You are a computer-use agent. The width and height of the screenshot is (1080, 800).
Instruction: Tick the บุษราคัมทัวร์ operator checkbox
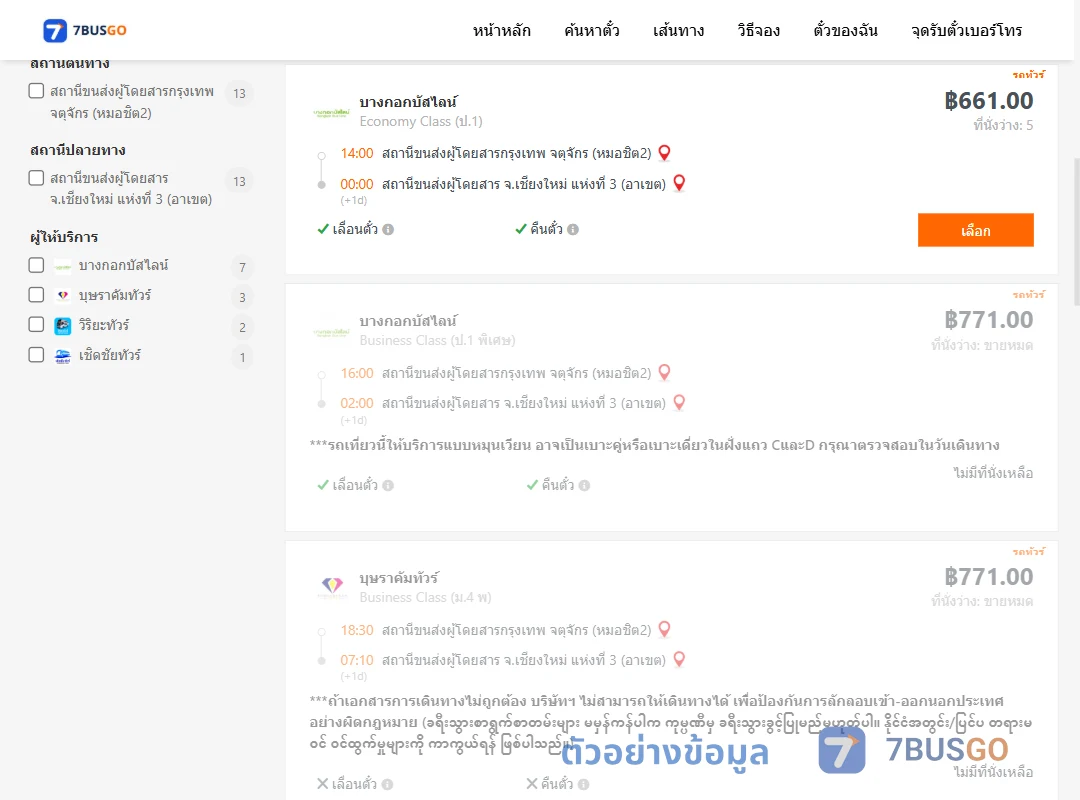(x=37, y=295)
